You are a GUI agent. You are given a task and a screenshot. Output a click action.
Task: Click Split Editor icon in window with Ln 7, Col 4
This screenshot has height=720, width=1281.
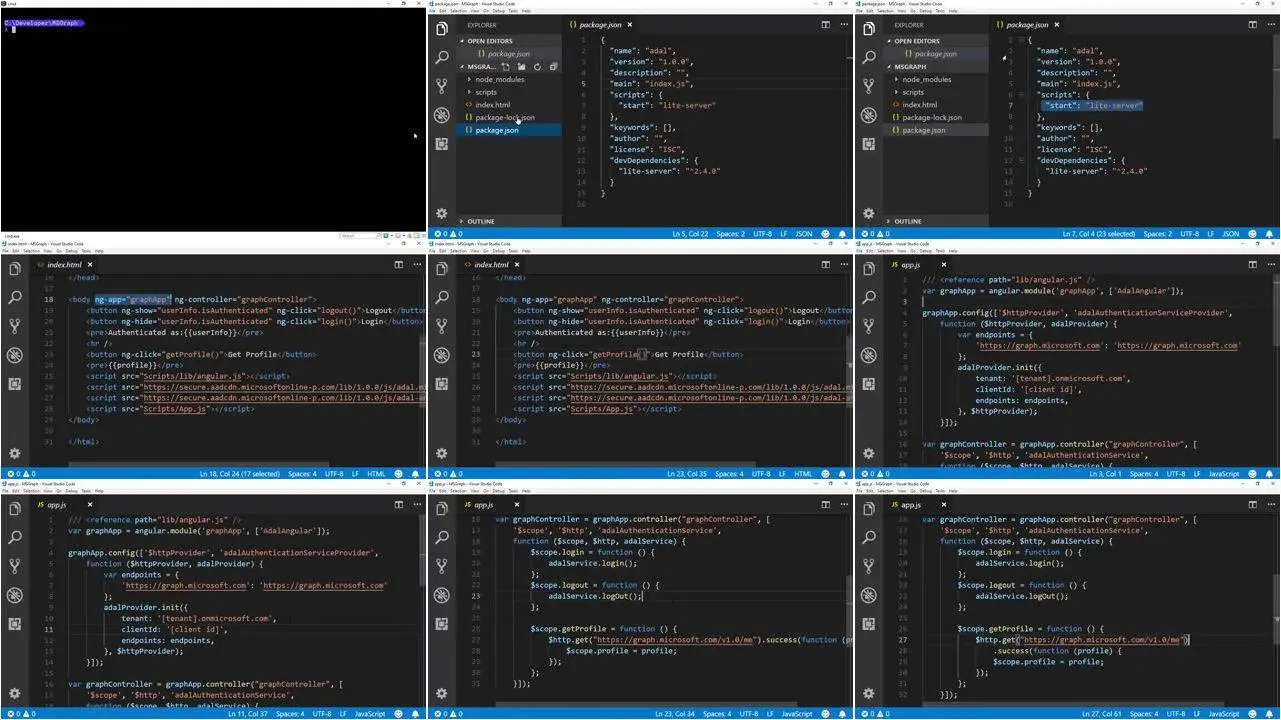1252,24
